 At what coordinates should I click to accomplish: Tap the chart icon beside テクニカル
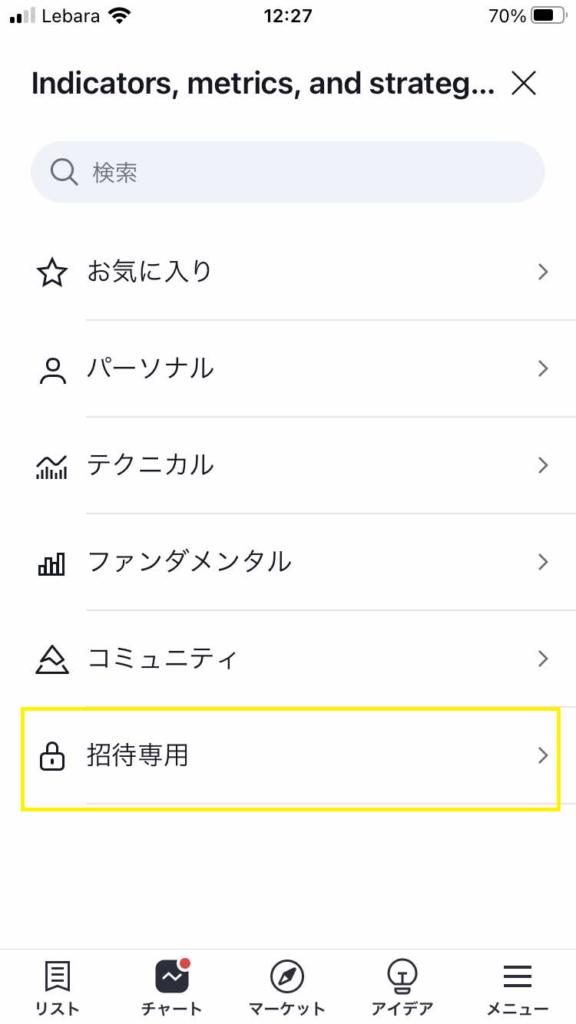point(52,466)
